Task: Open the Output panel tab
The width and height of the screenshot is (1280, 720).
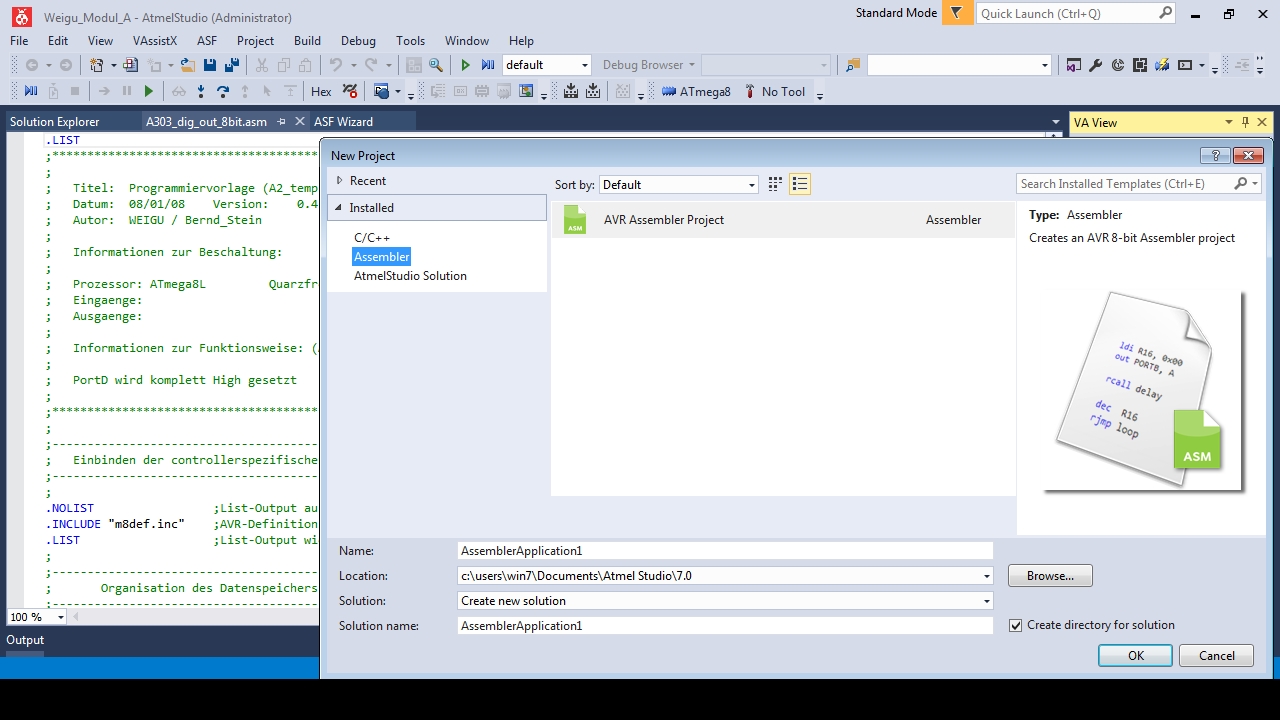Action: tap(25, 640)
